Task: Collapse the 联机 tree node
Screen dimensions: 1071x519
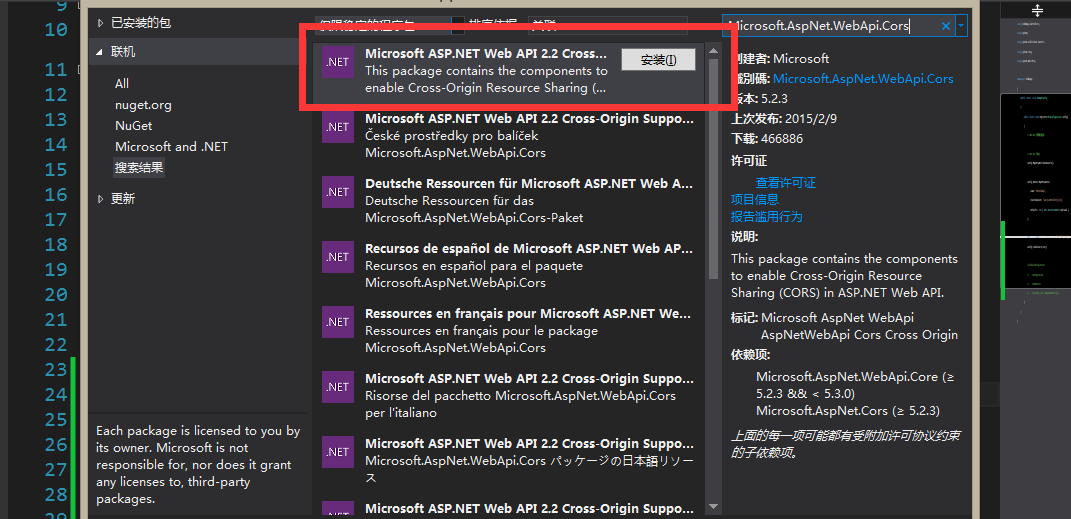Action: coord(100,52)
